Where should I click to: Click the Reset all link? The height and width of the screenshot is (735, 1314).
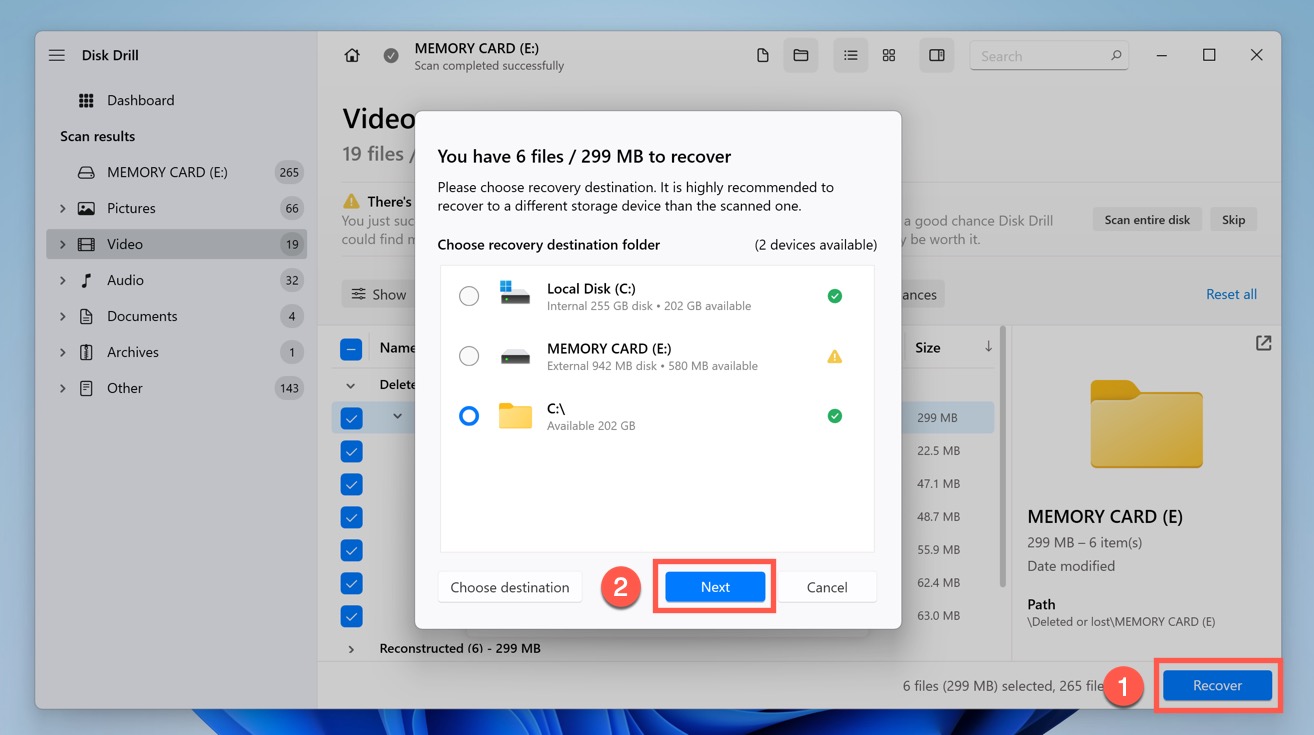pos(1231,294)
